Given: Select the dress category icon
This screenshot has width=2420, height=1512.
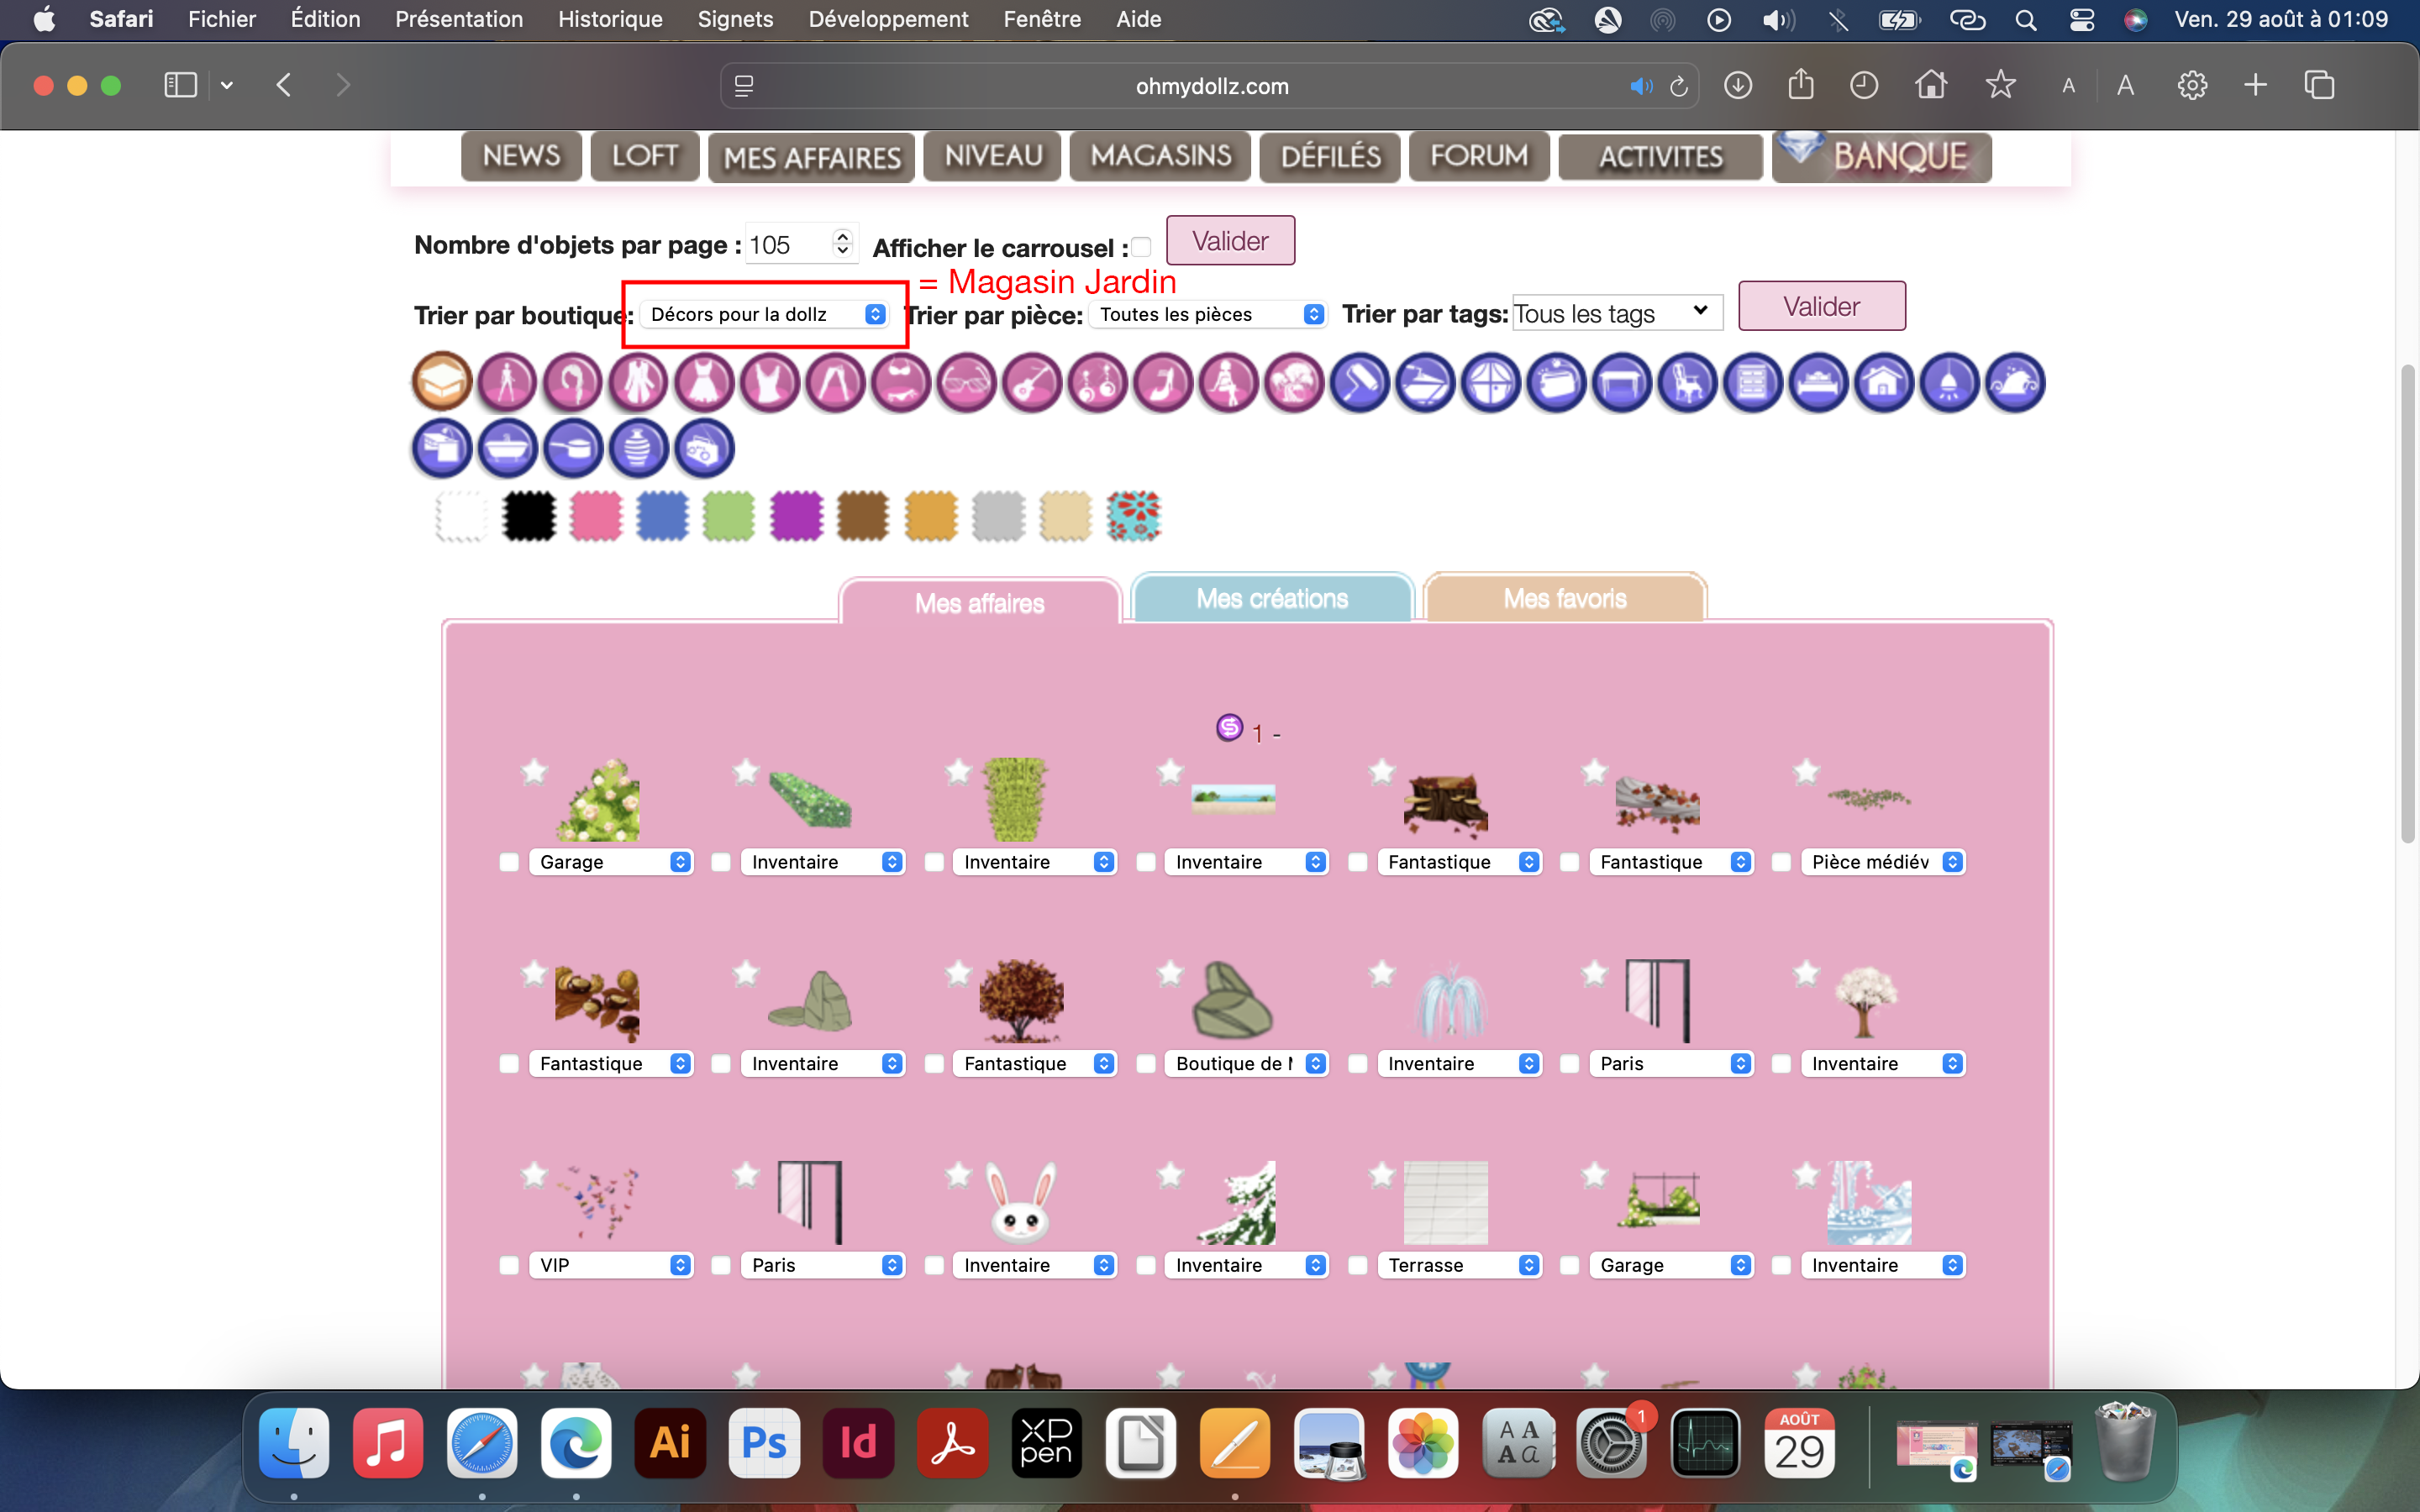Looking at the screenshot, I should click(704, 383).
